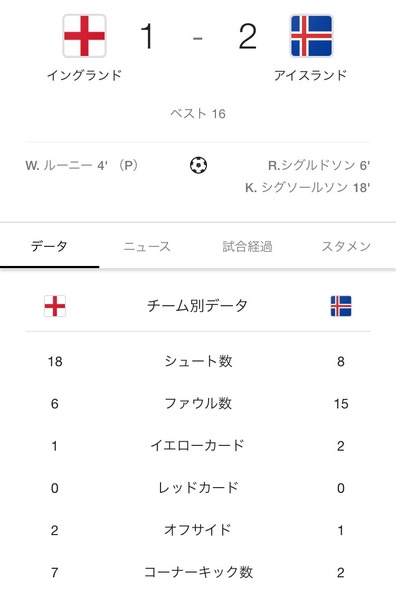This screenshot has height=600, width=396.
Task: Click W. ルーニー 4' goal scorer entry
Action: tap(82, 165)
